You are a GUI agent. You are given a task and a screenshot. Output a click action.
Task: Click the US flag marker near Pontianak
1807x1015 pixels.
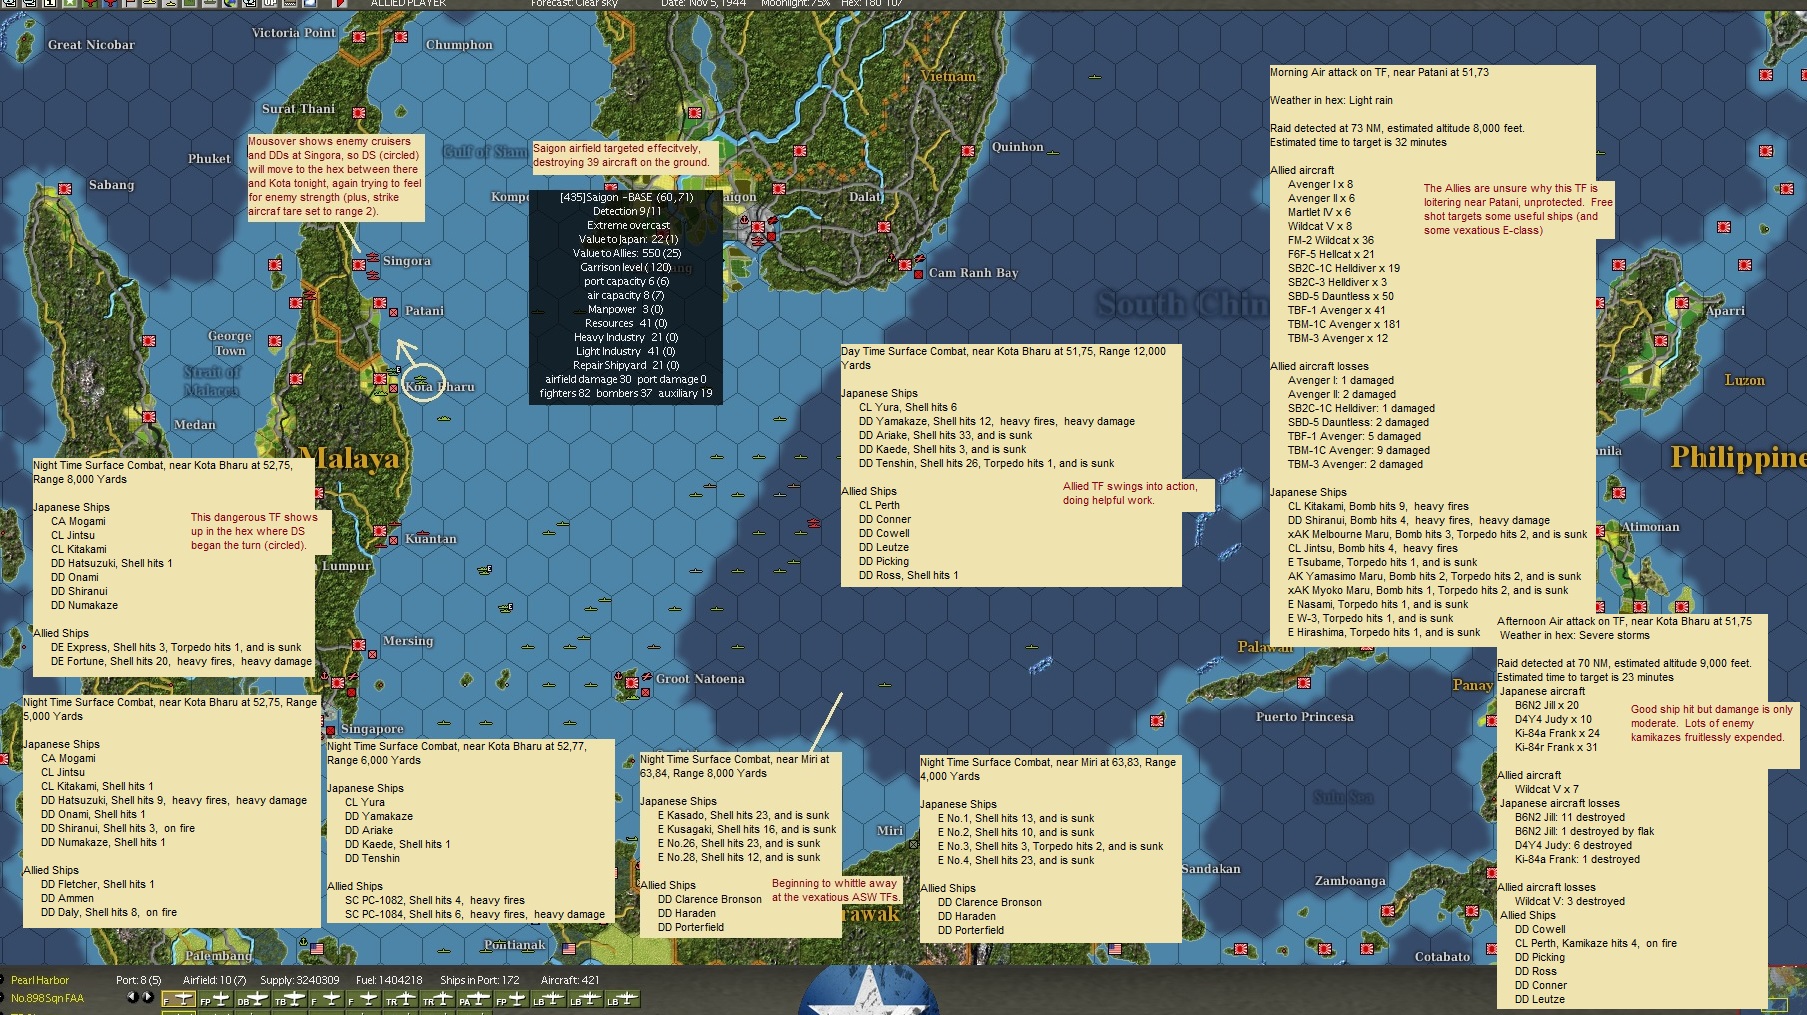568,949
